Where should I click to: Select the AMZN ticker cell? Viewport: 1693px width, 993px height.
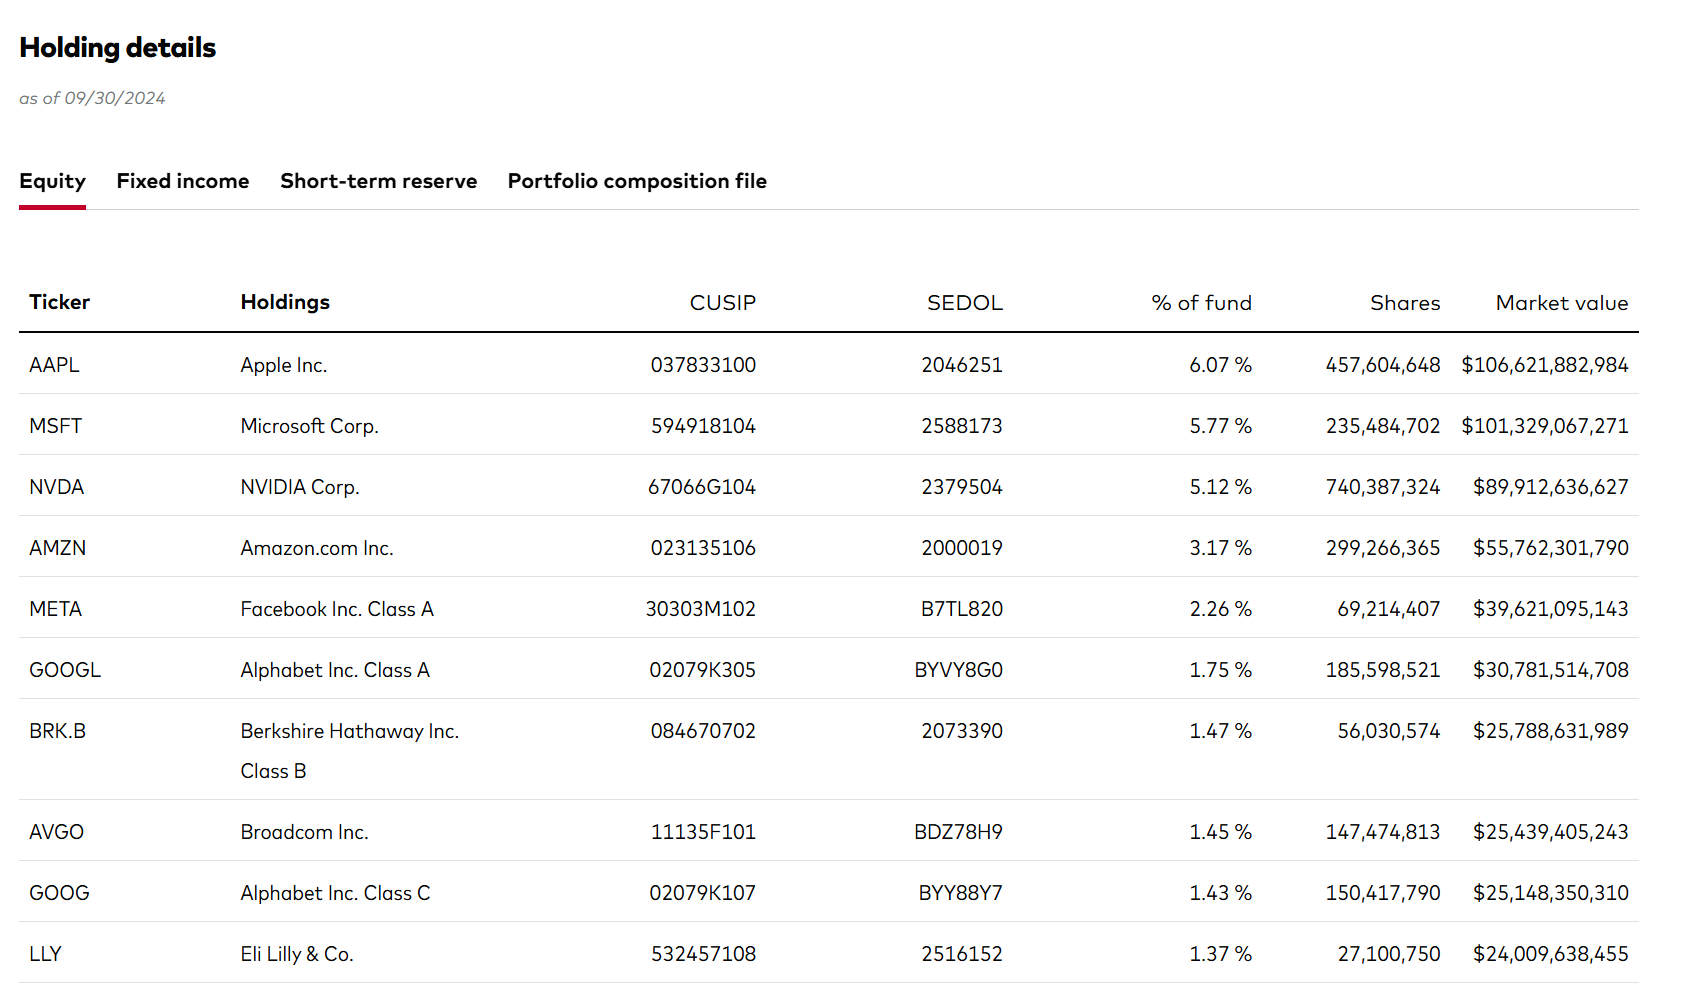[57, 548]
